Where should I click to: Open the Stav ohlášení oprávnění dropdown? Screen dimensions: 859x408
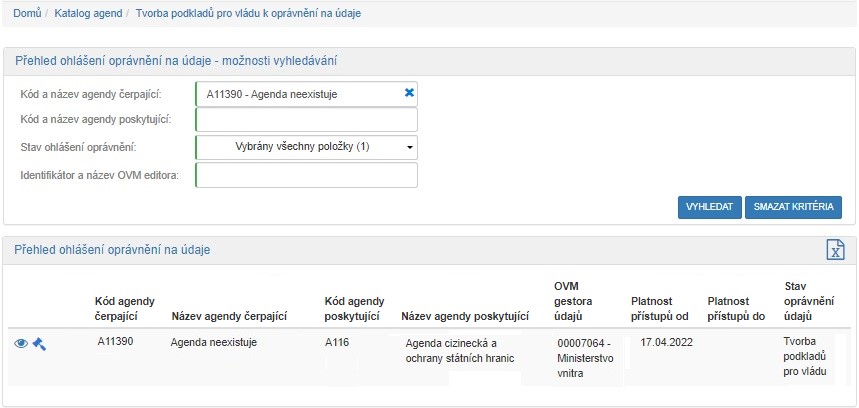pyautogui.click(x=306, y=147)
